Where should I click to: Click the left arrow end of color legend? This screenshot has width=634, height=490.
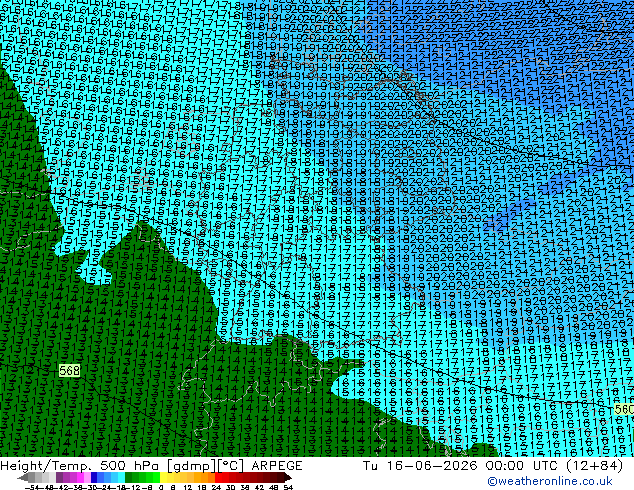[x=23, y=478]
